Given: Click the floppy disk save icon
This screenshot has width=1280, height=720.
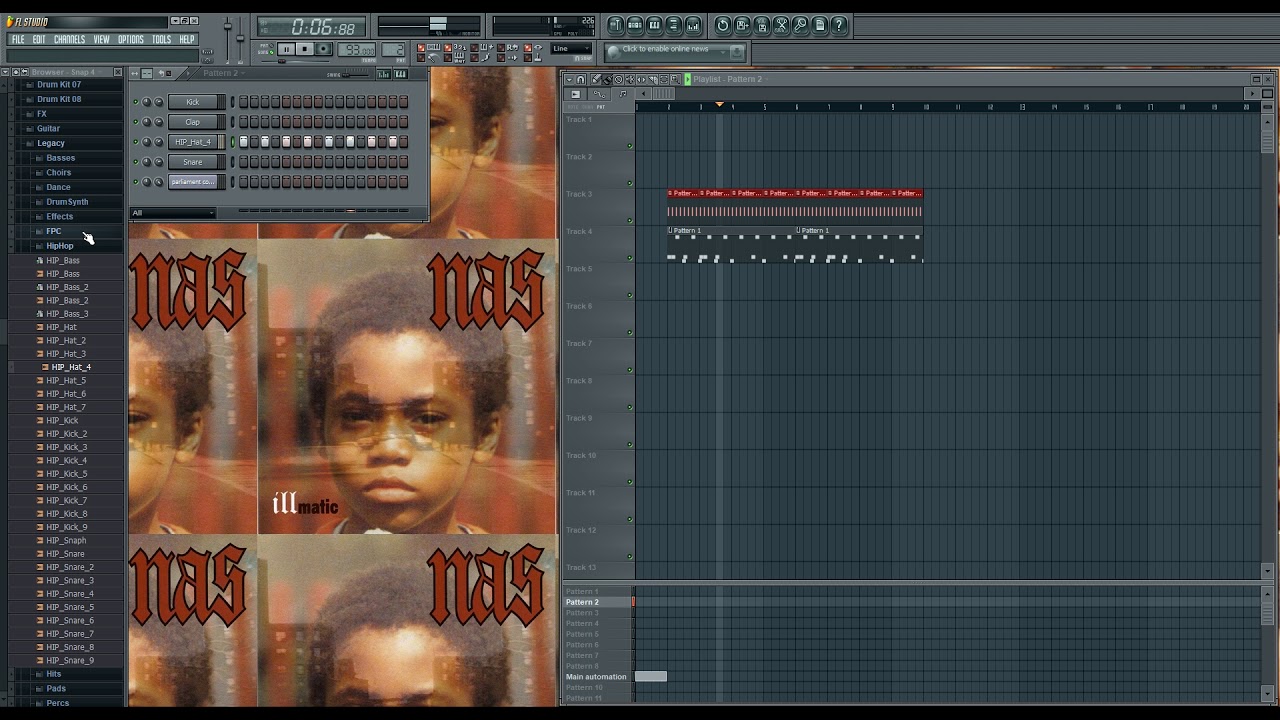Looking at the screenshot, I should [x=762, y=25].
